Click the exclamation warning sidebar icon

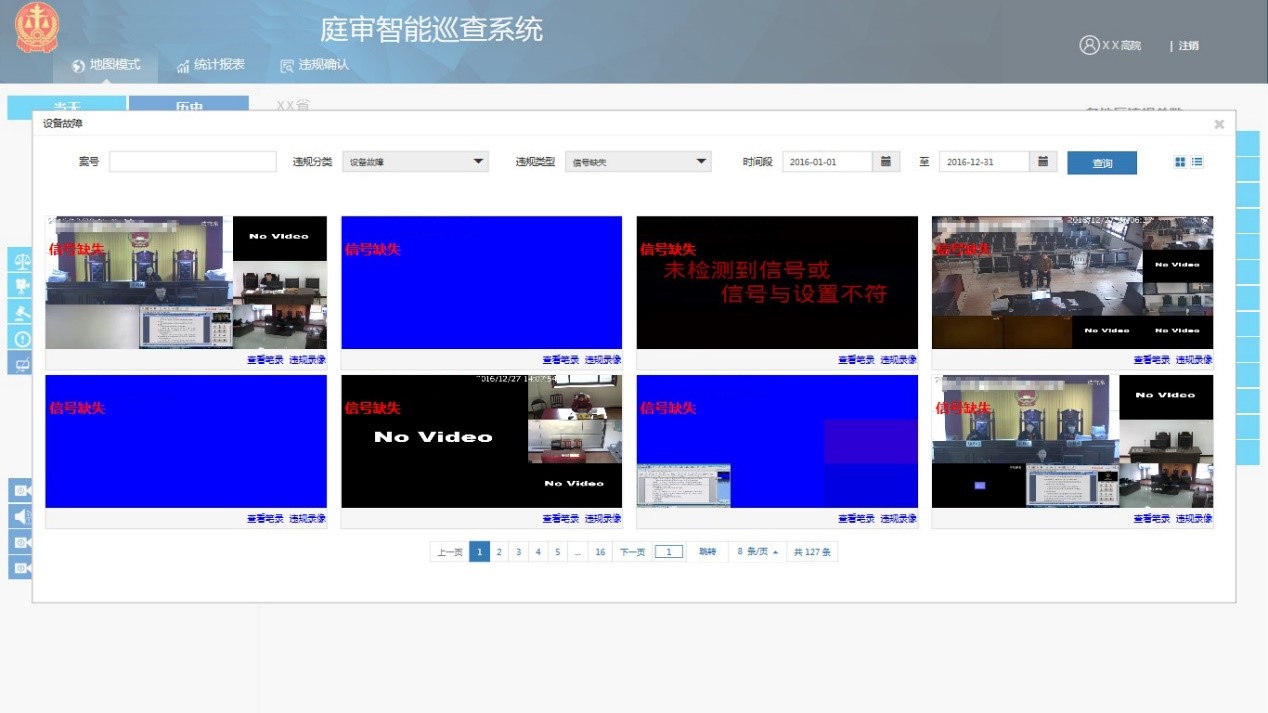(20, 338)
